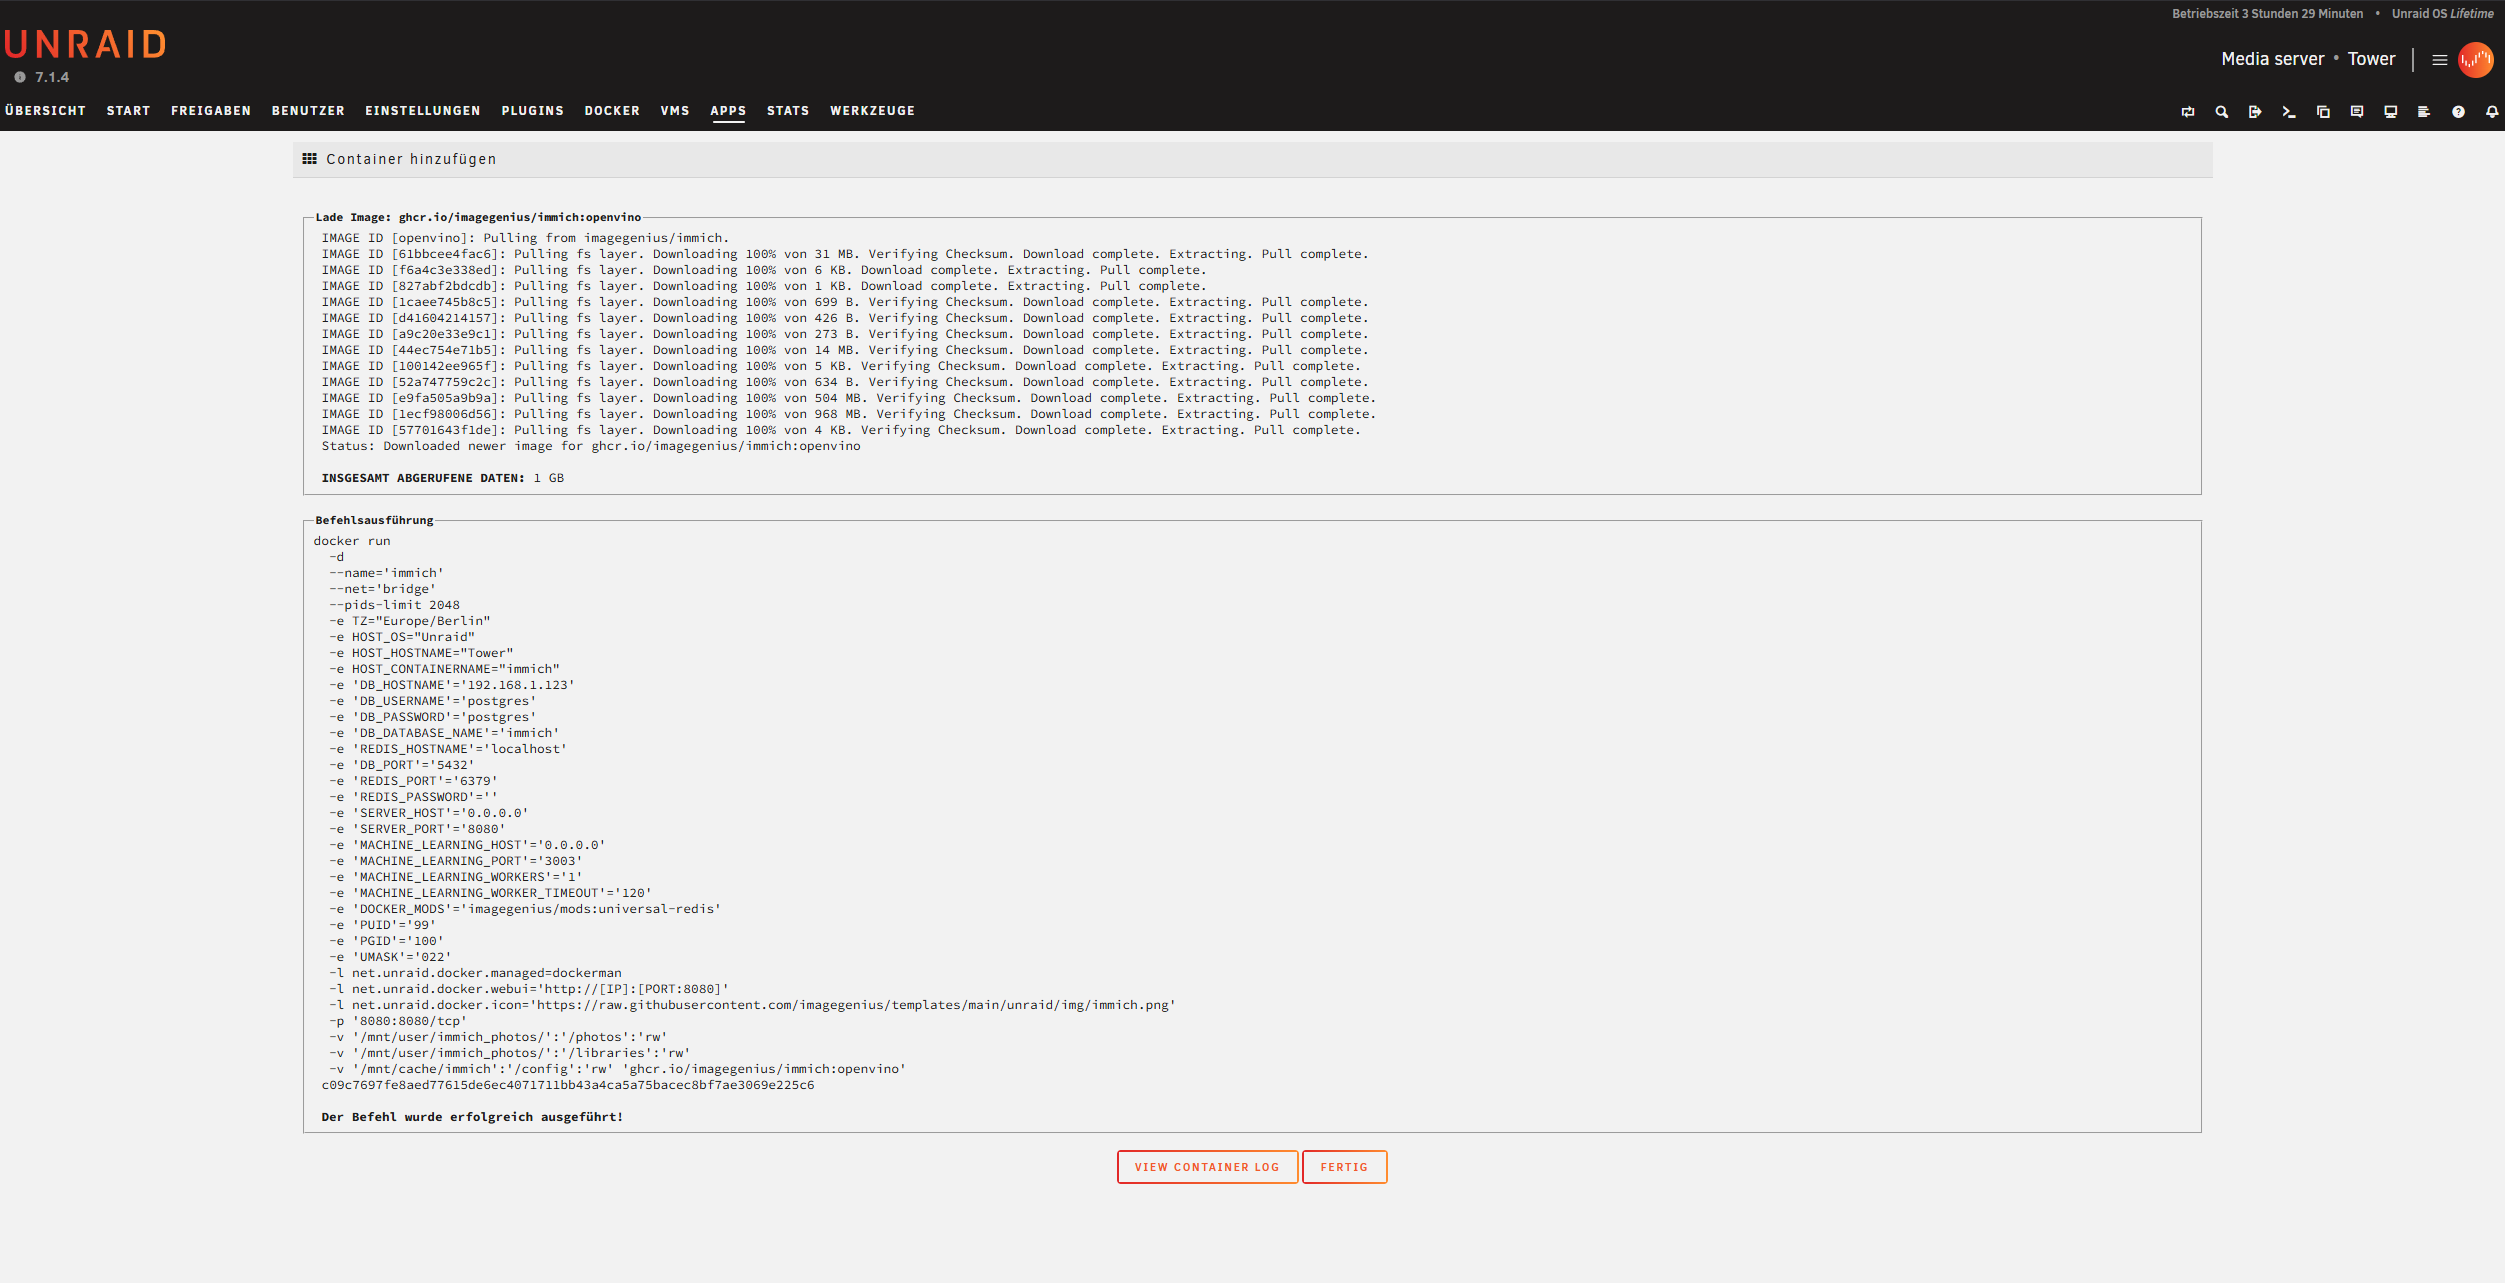Open the Werkzeuge menu item
Screen dimensions: 2505x1283
[872, 111]
